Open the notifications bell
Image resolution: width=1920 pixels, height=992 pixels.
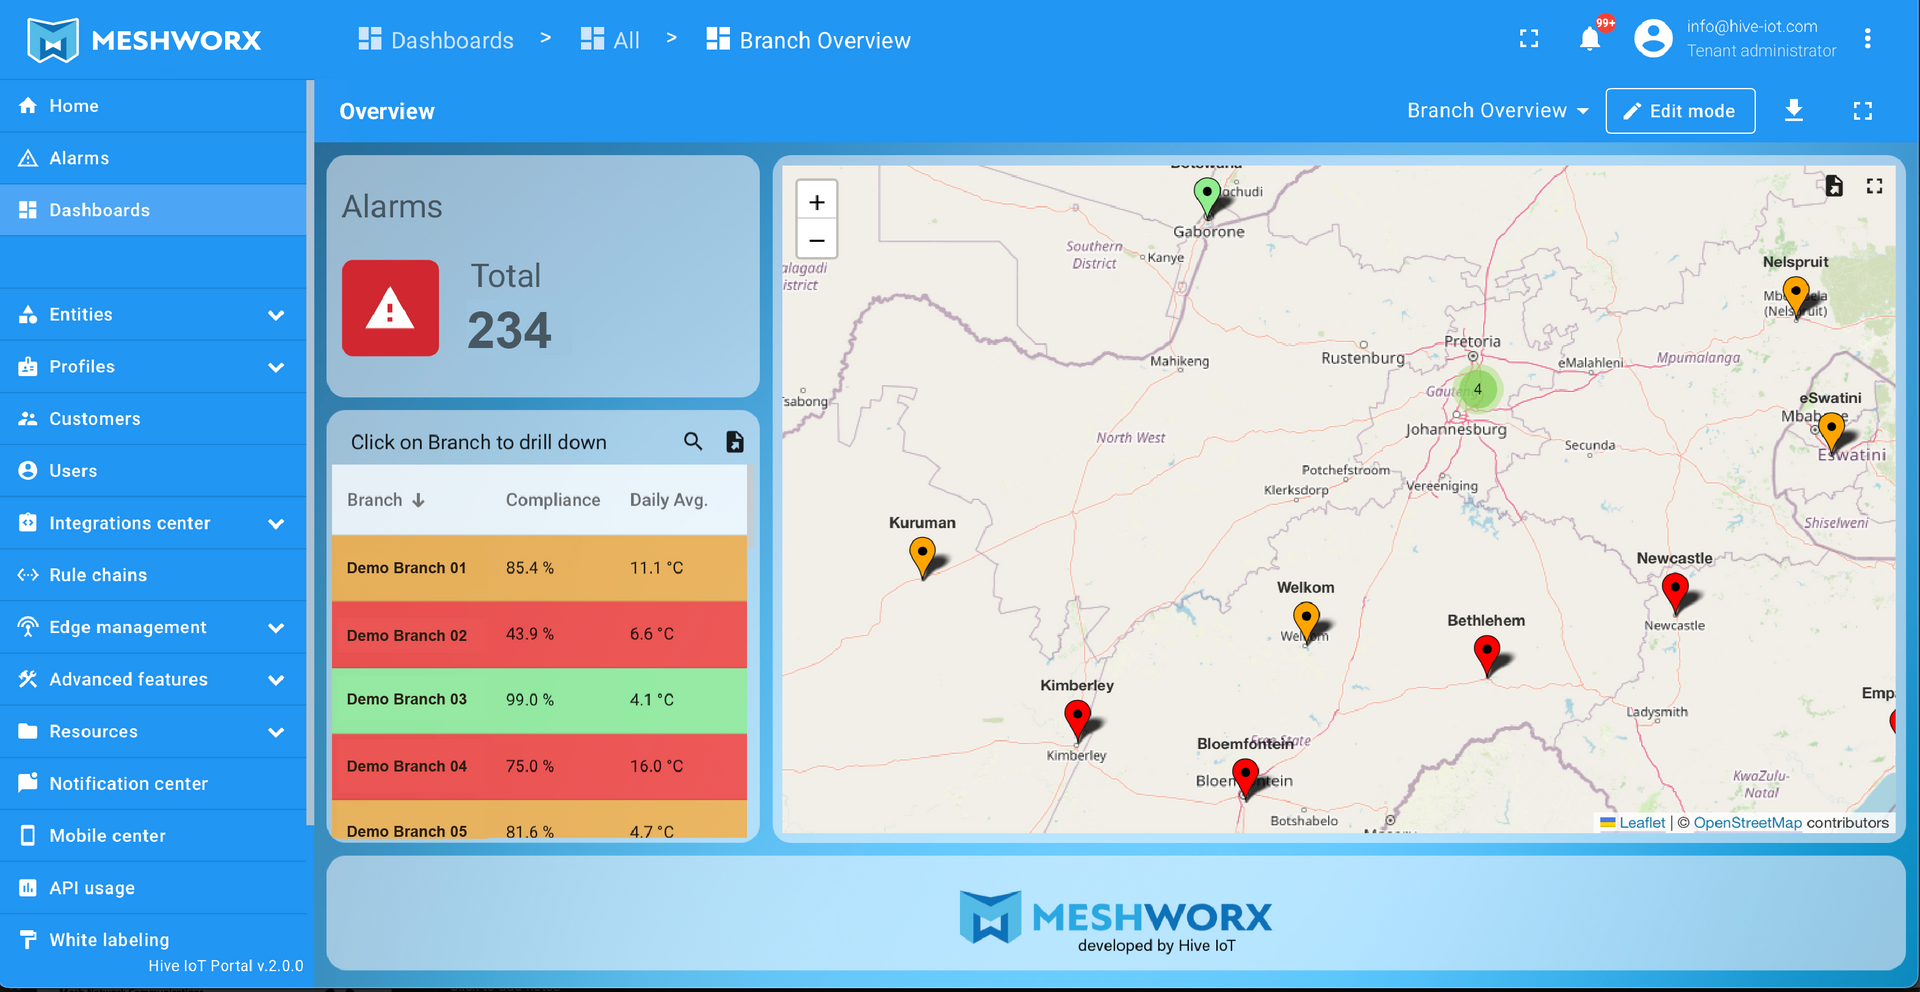1589,39
